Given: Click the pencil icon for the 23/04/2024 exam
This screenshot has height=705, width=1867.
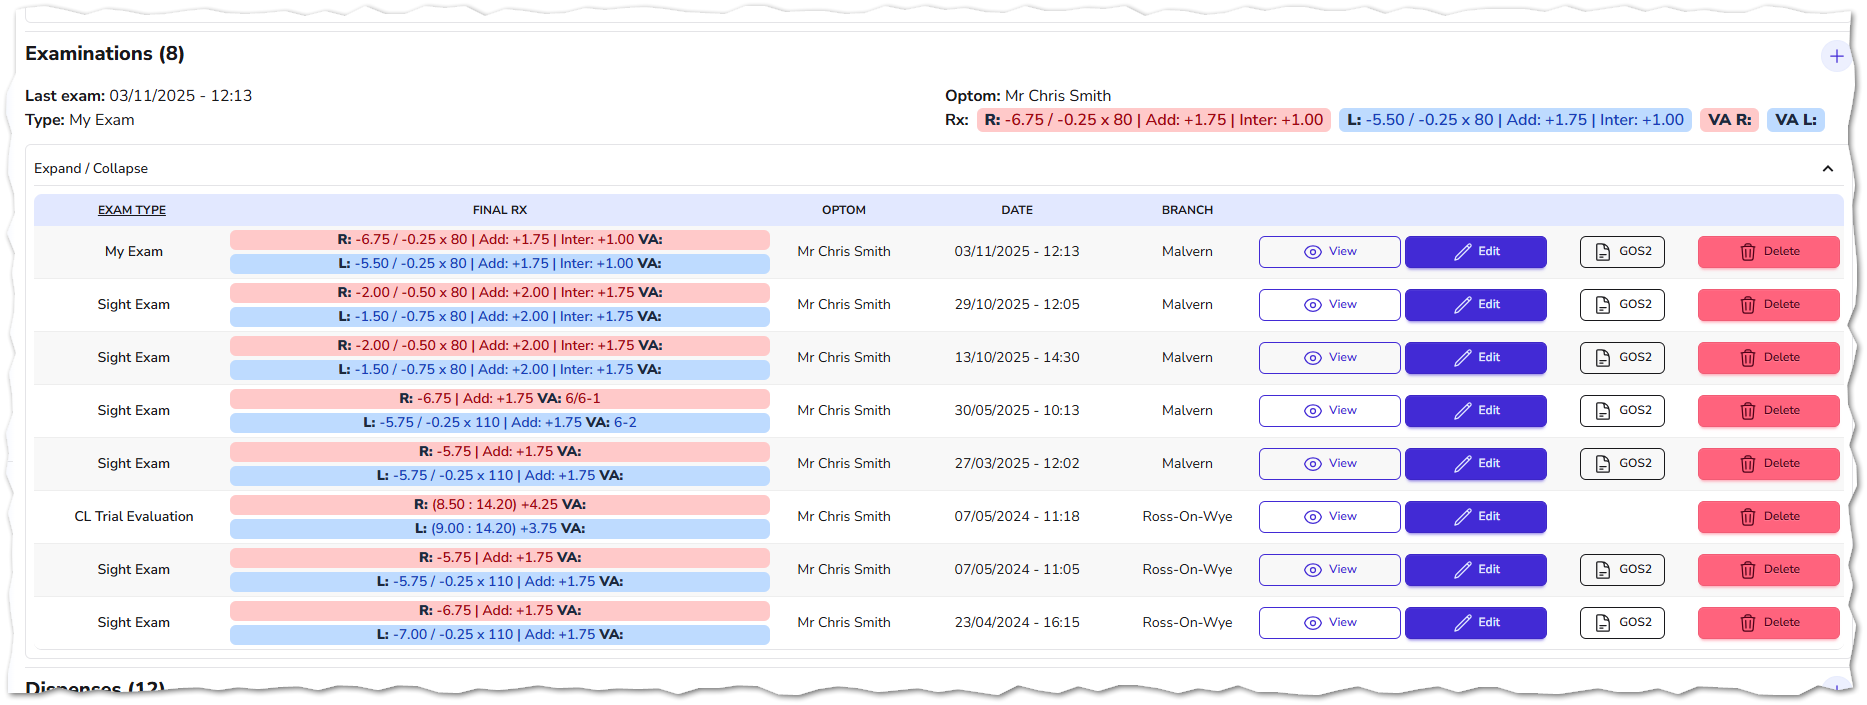Looking at the screenshot, I should tap(1462, 623).
